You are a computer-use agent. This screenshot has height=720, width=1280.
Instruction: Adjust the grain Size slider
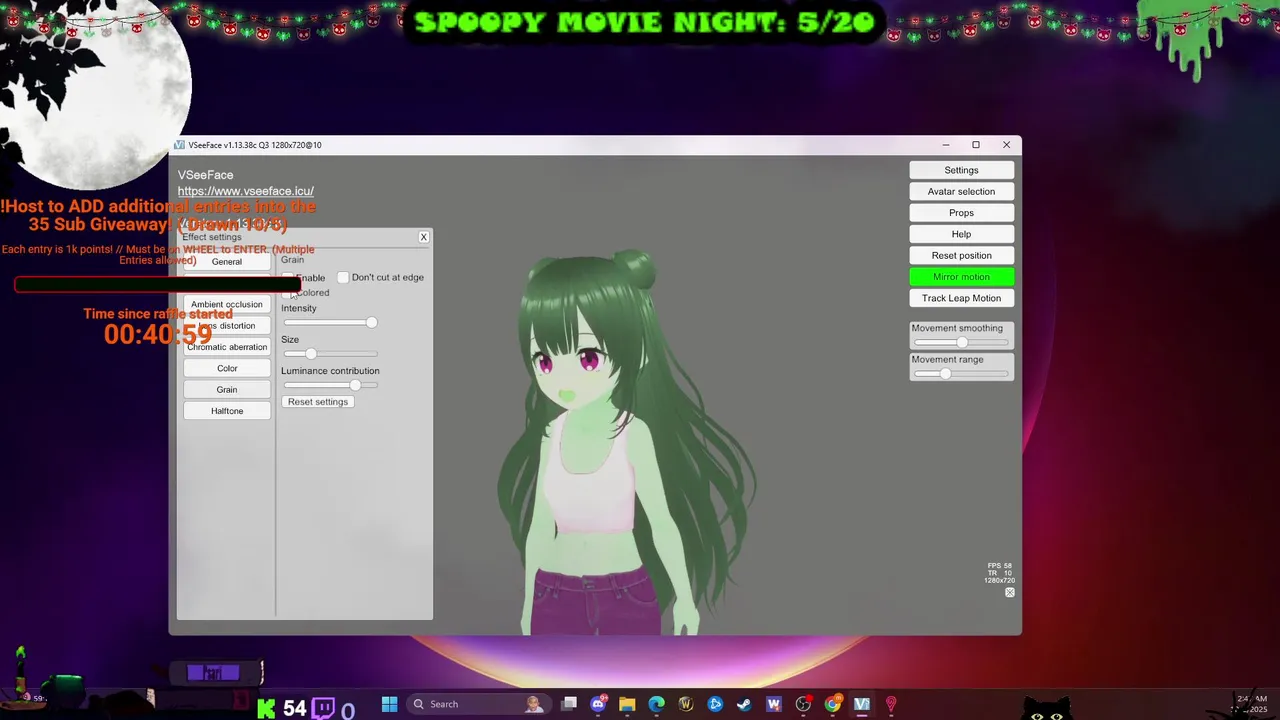[330, 354]
